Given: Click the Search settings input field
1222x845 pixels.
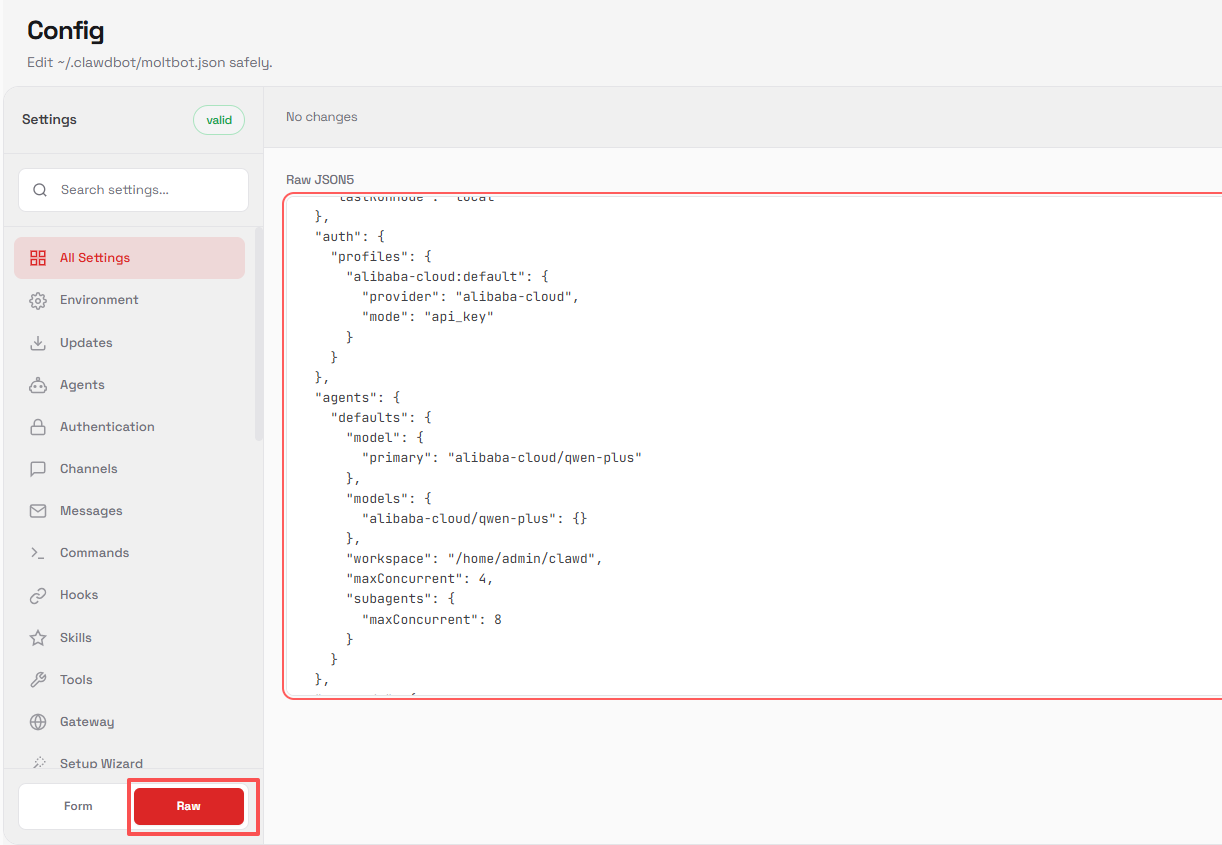Looking at the screenshot, I should pyautogui.click(x=133, y=190).
